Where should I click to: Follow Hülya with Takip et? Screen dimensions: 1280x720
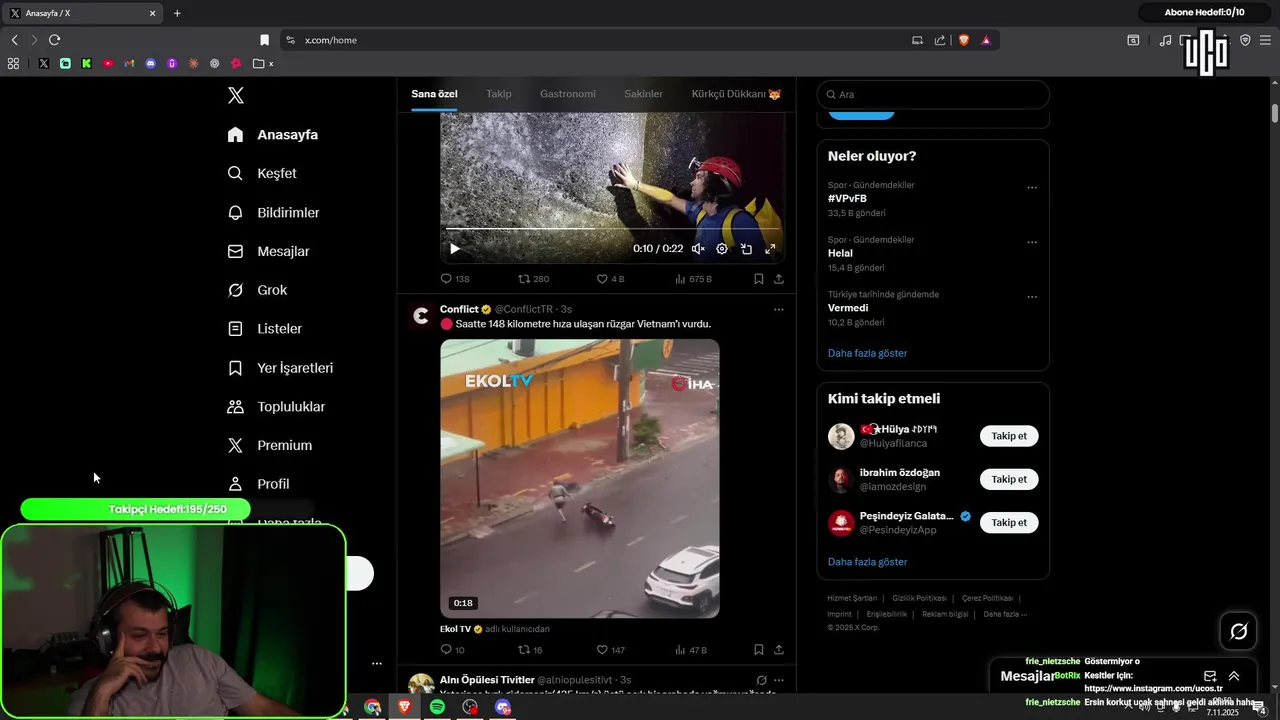tap(1009, 436)
